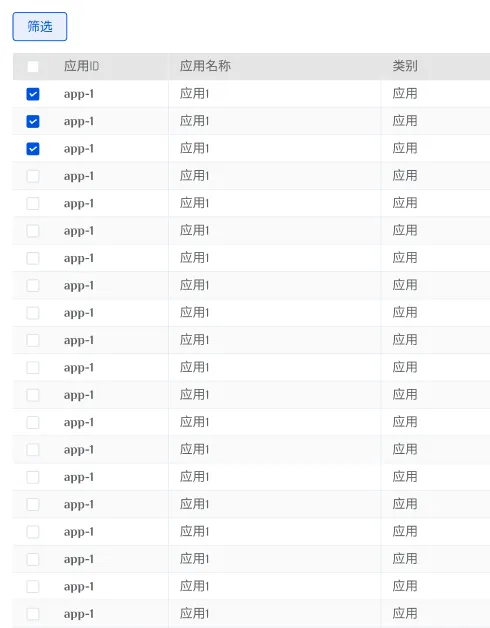
Task: Click the 应用名称 column header
Action: 205,66
